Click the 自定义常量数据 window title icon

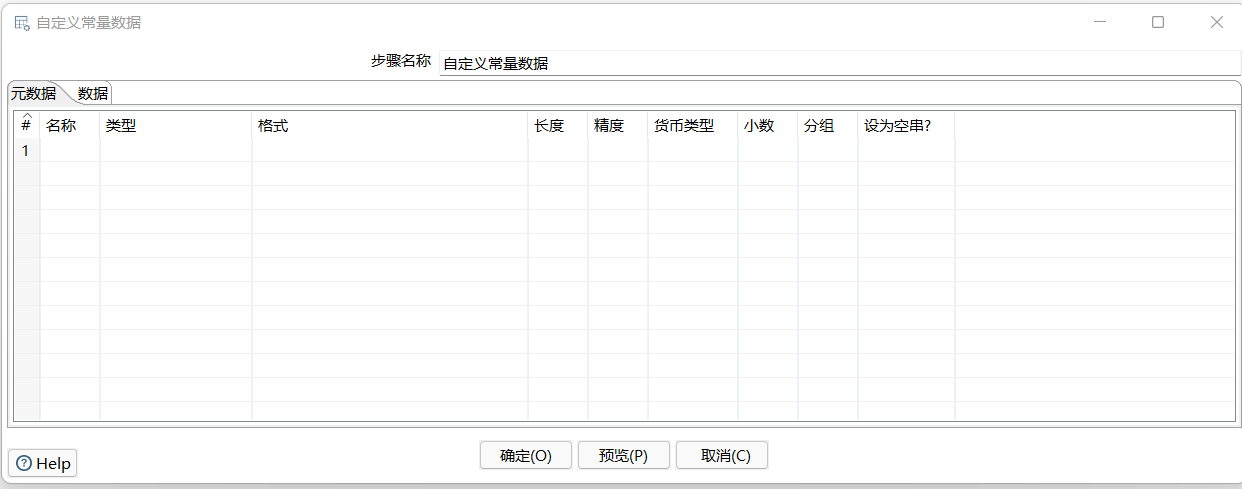(x=21, y=22)
